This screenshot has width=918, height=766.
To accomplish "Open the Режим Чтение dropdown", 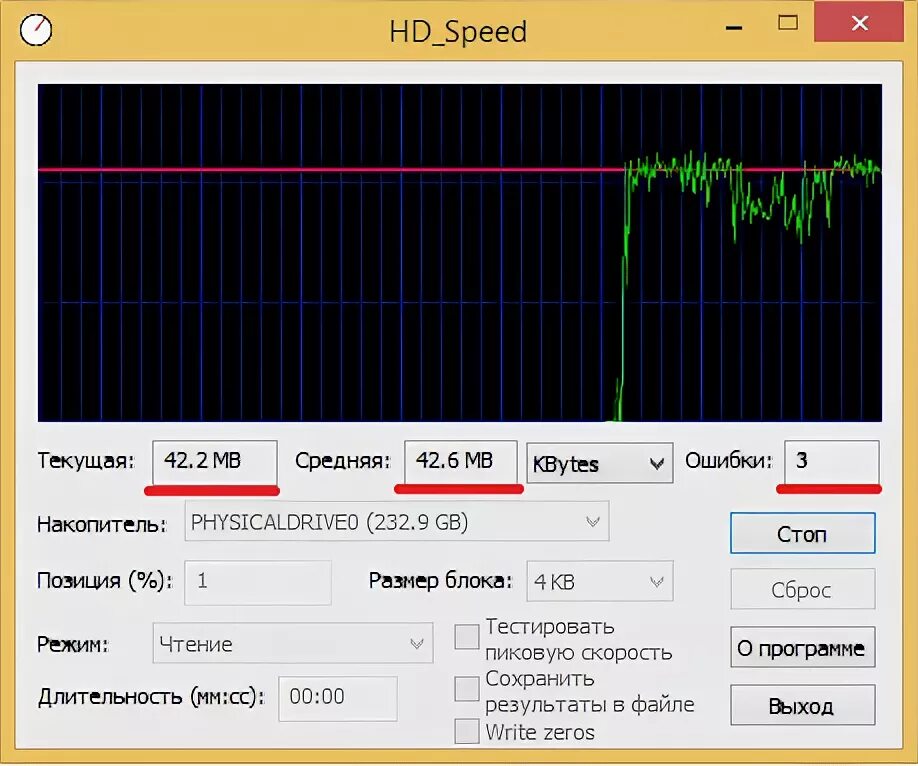I will pyautogui.click(x=293, y=644).
